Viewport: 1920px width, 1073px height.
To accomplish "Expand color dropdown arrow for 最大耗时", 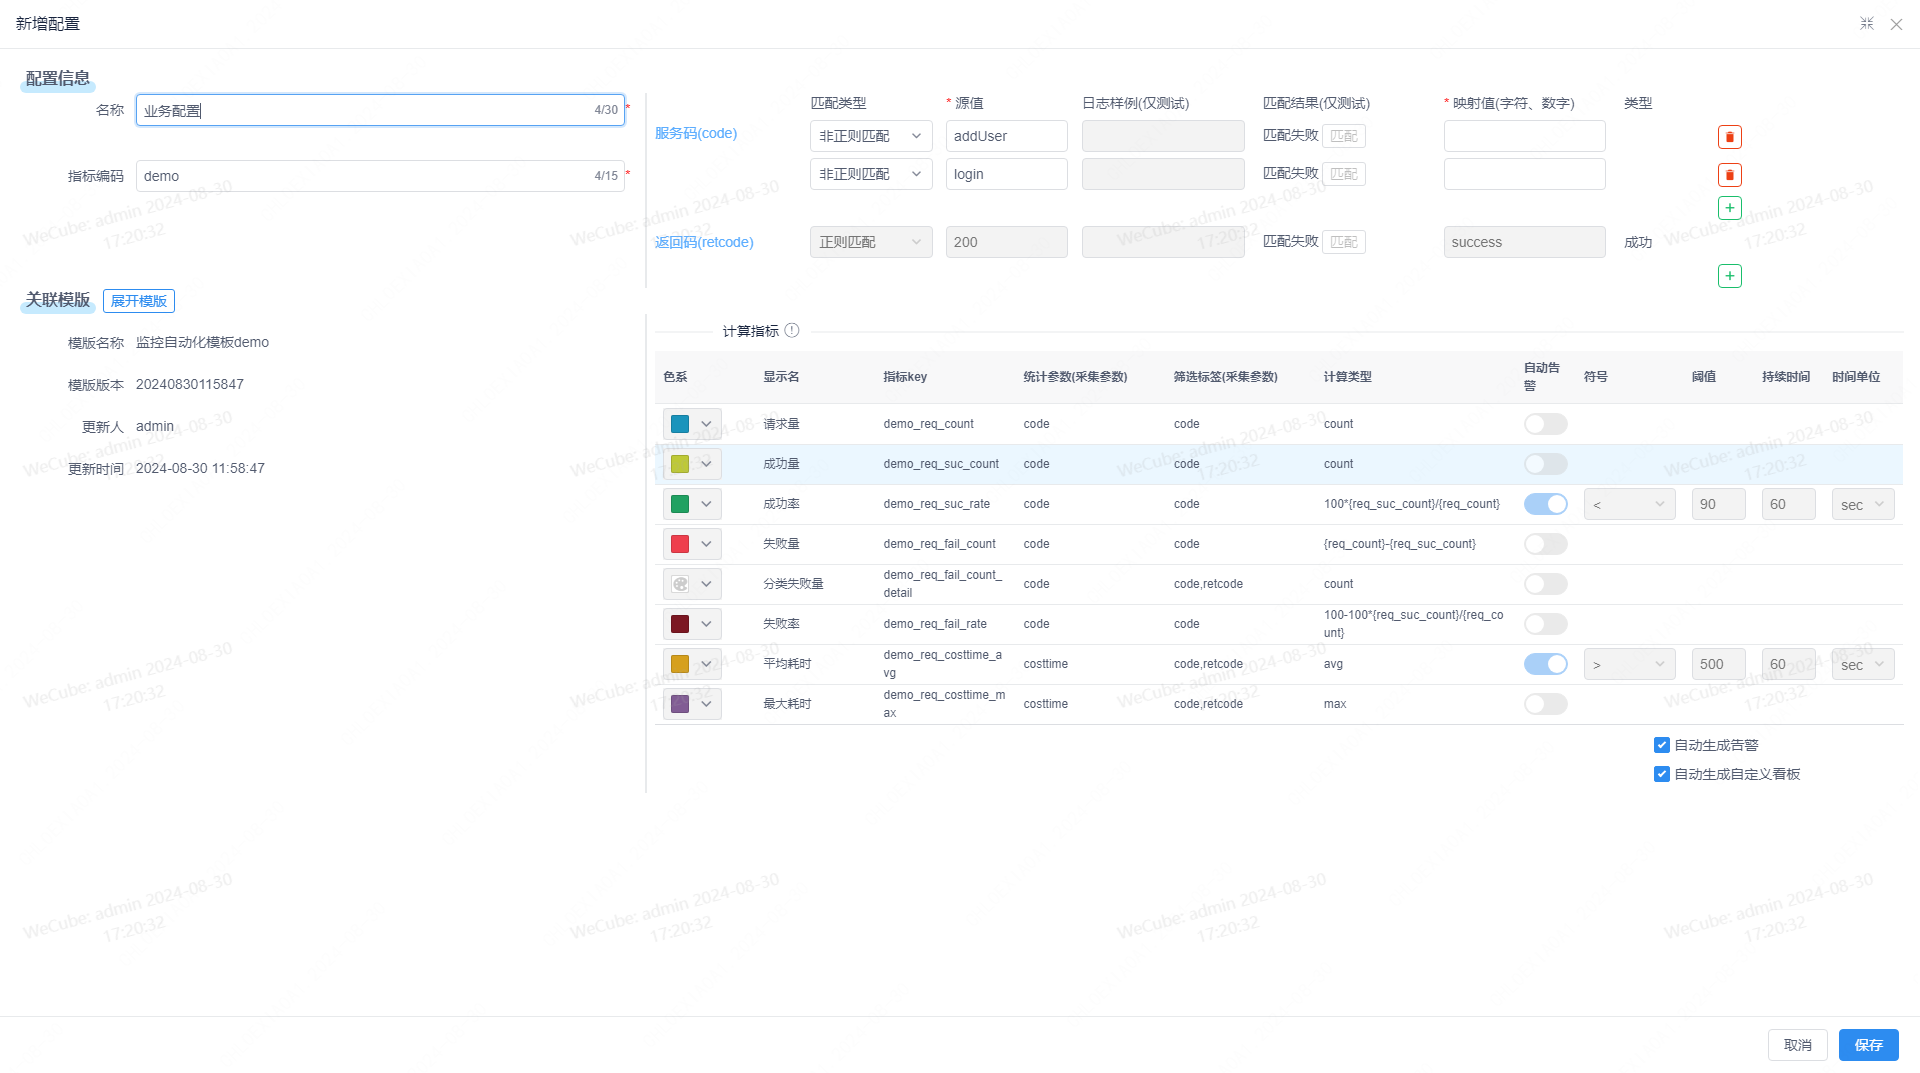I will [x=706, y=704].
